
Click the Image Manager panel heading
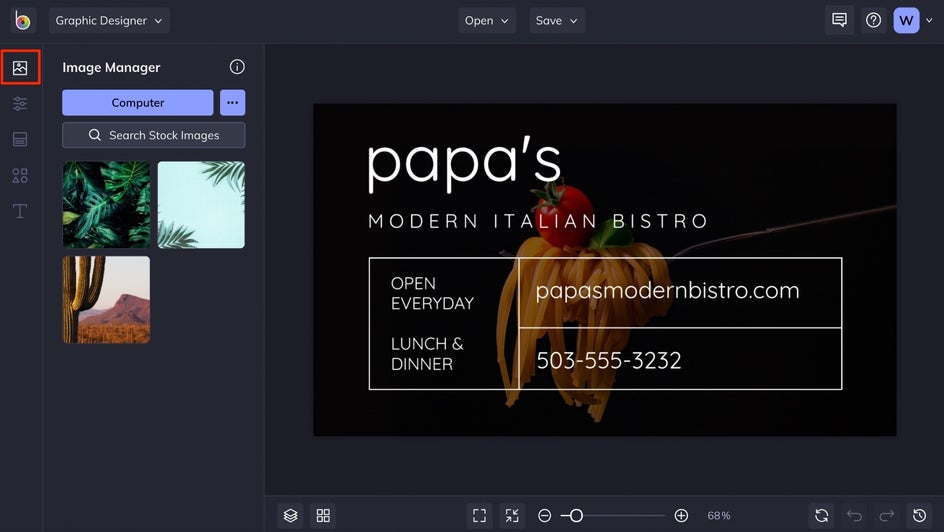[111, 67]
